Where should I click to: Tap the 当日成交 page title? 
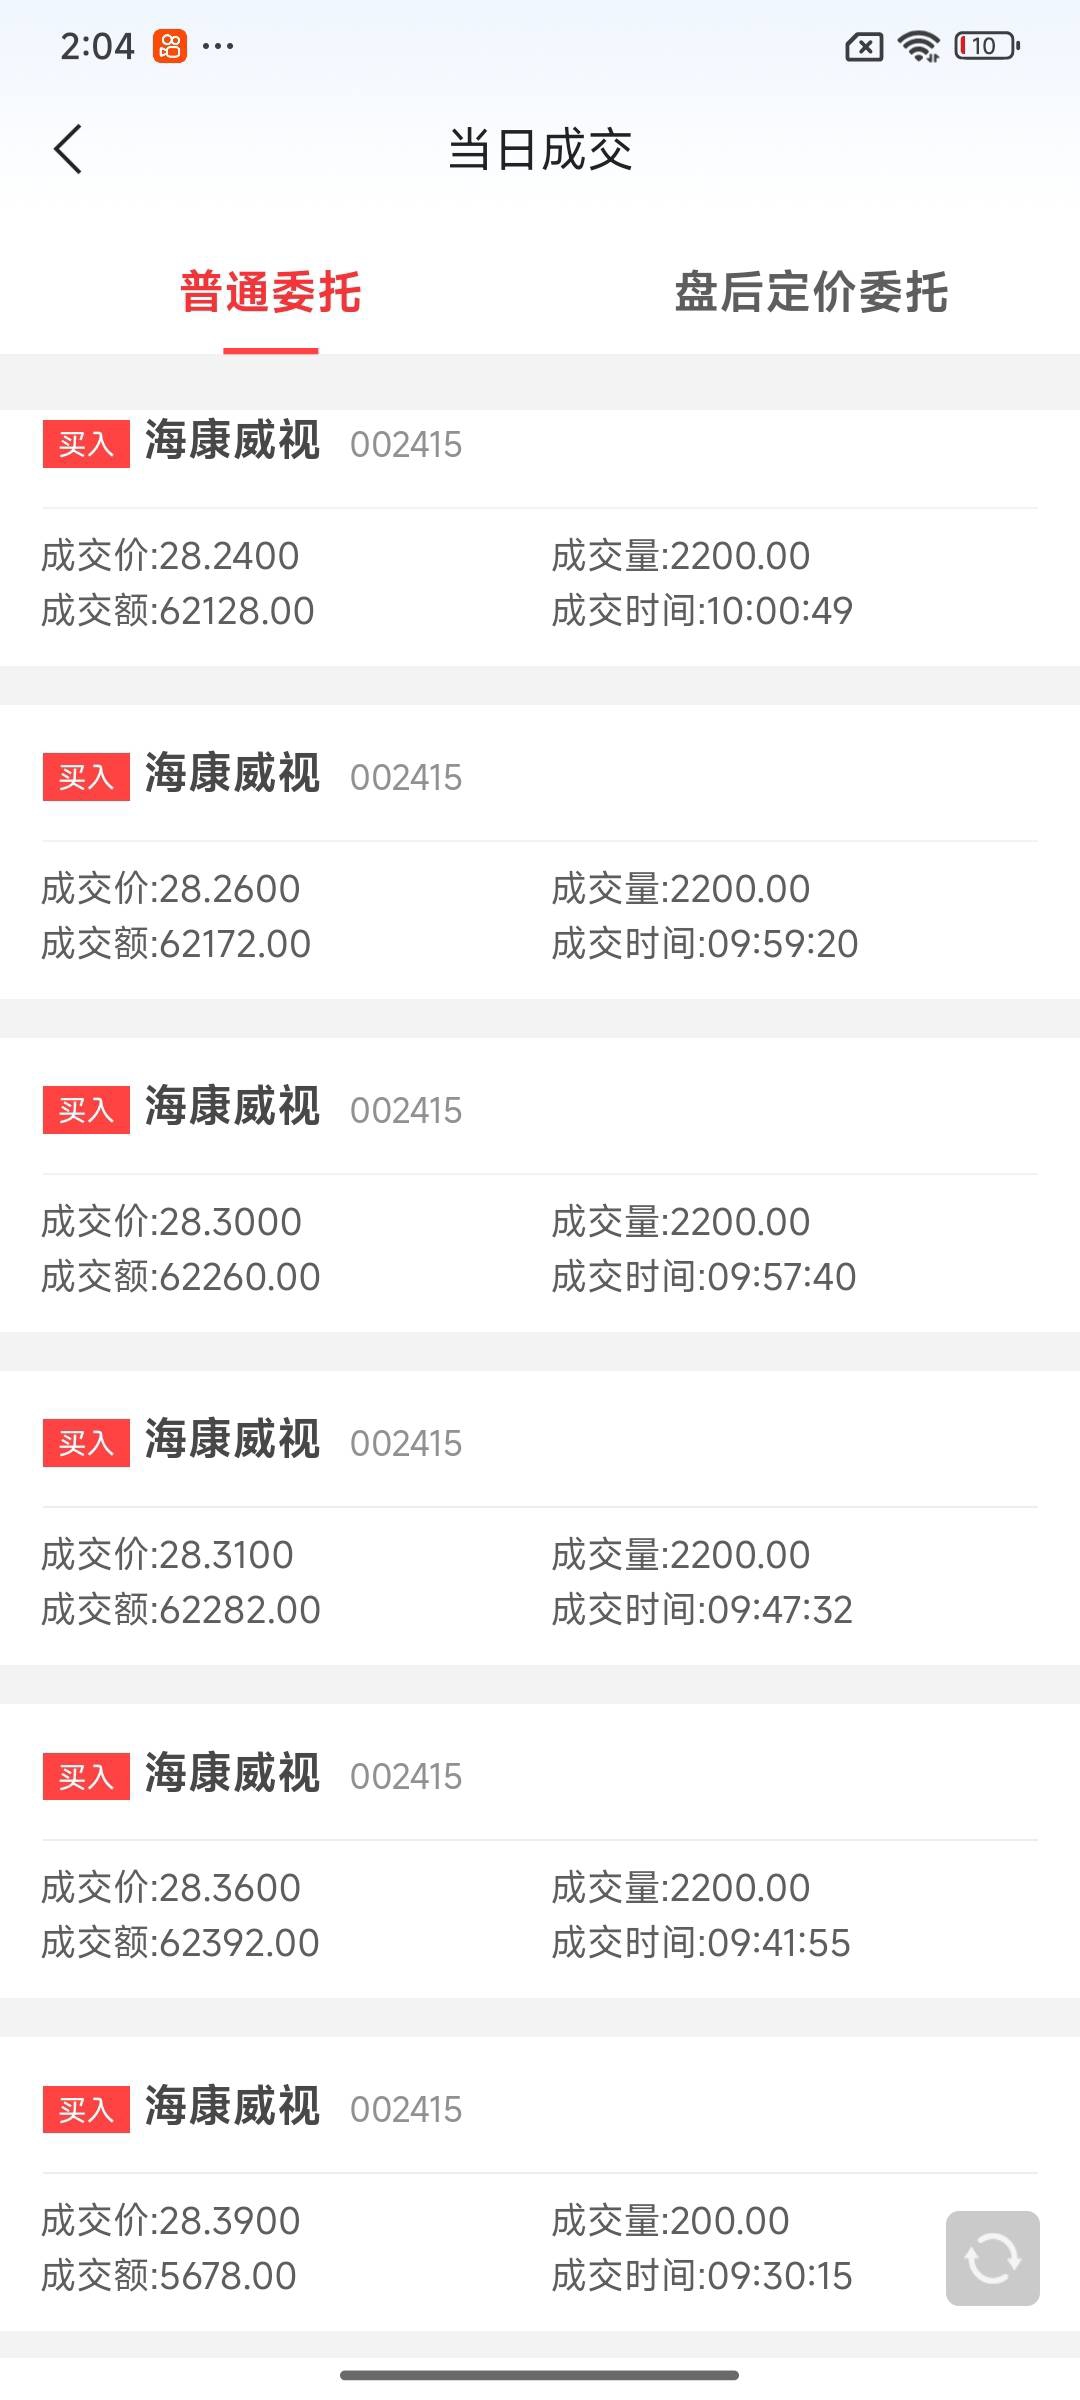pyautogui.click(x=540, y=150)
